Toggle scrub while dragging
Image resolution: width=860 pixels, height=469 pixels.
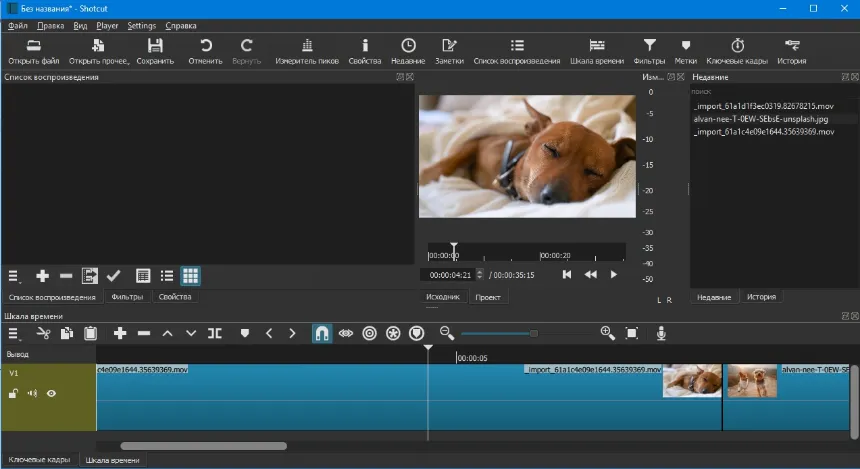[346, 333]
